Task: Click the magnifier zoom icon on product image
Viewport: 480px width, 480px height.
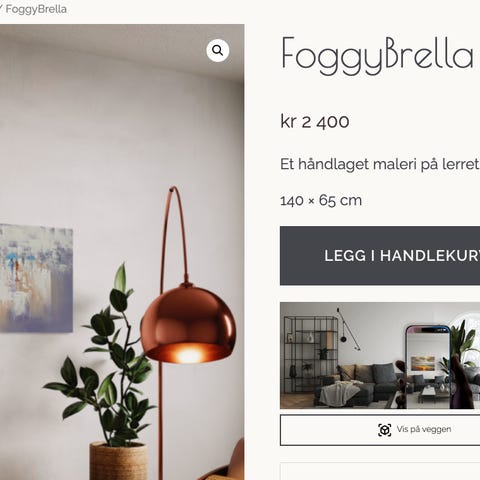Action: tap(218, 51)
